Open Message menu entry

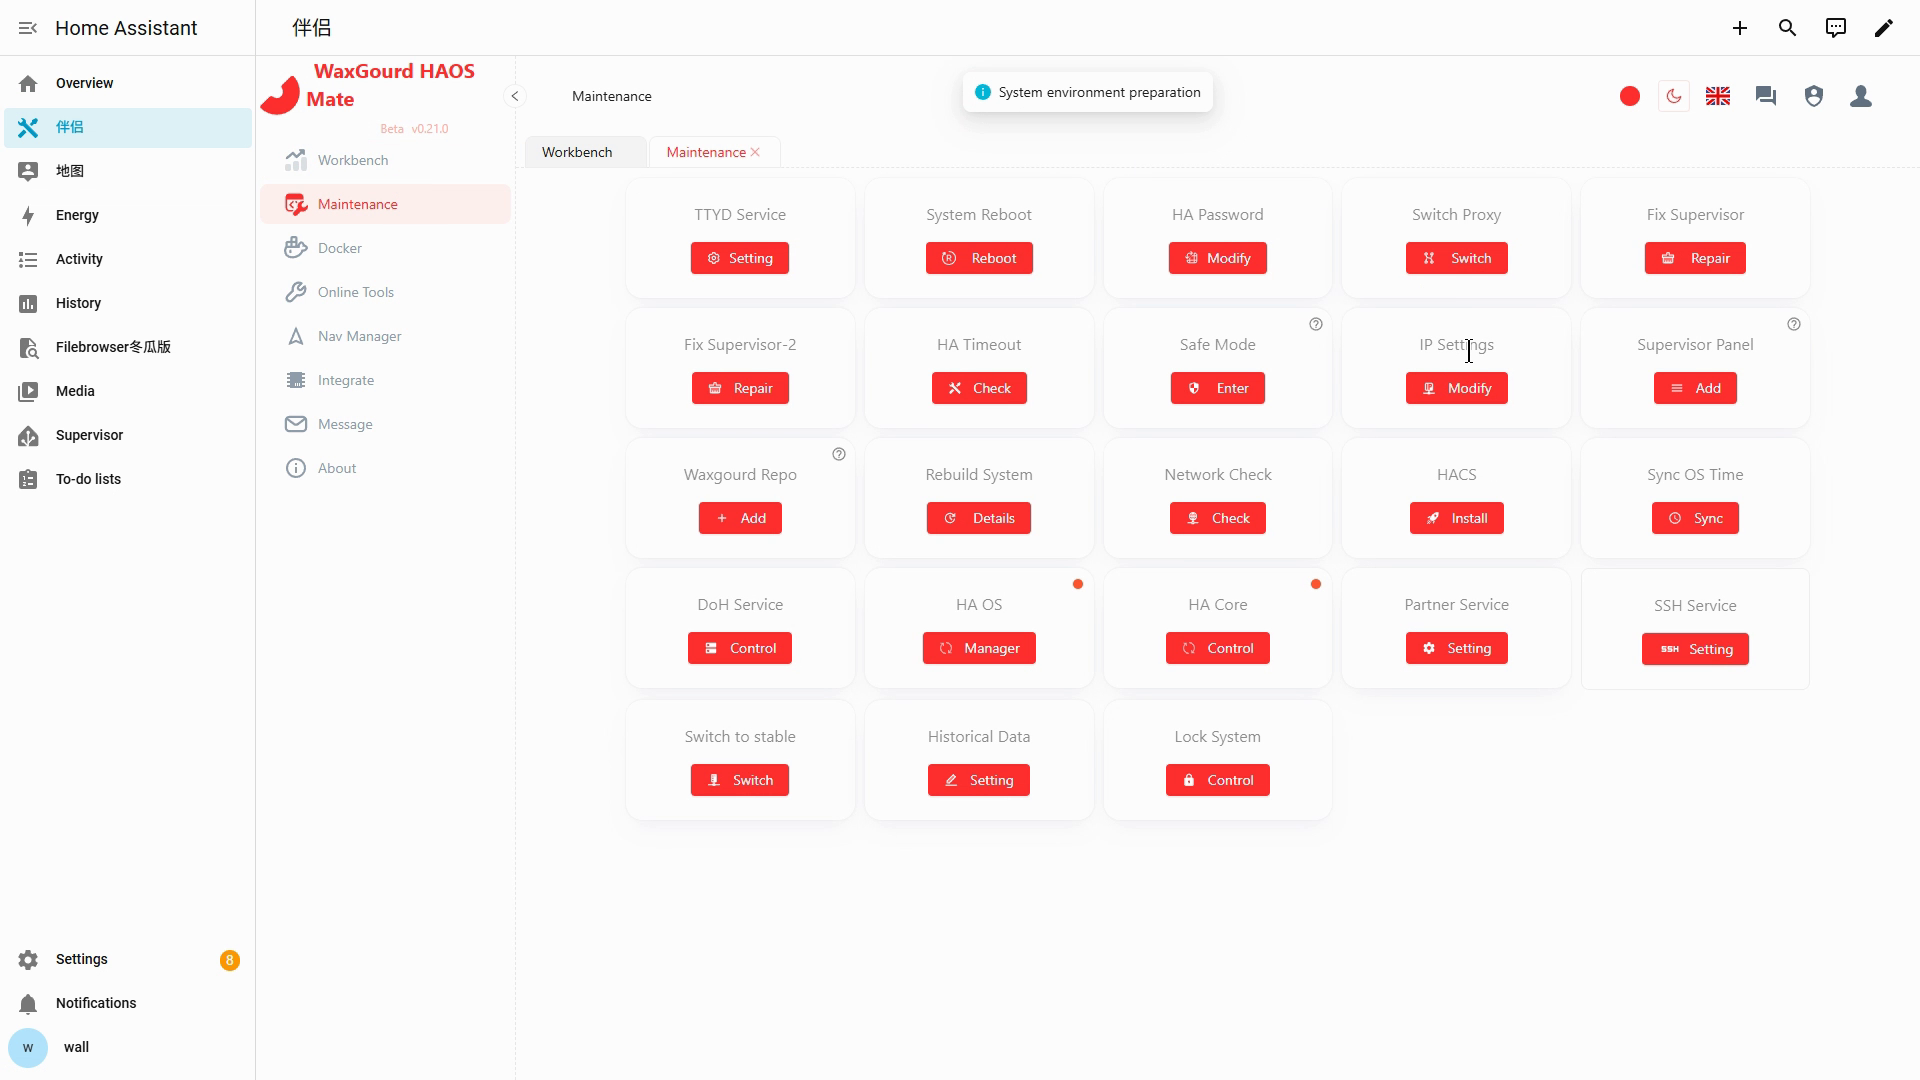pyautogui.click(x=385, y=424)
